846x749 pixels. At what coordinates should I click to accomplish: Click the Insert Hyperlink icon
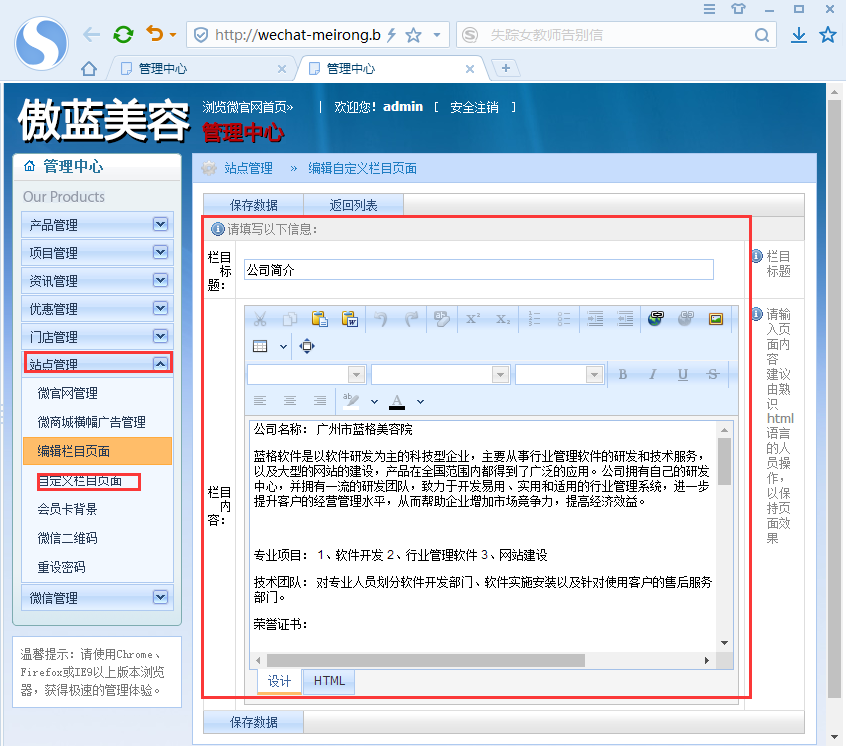tap(657, 317)
